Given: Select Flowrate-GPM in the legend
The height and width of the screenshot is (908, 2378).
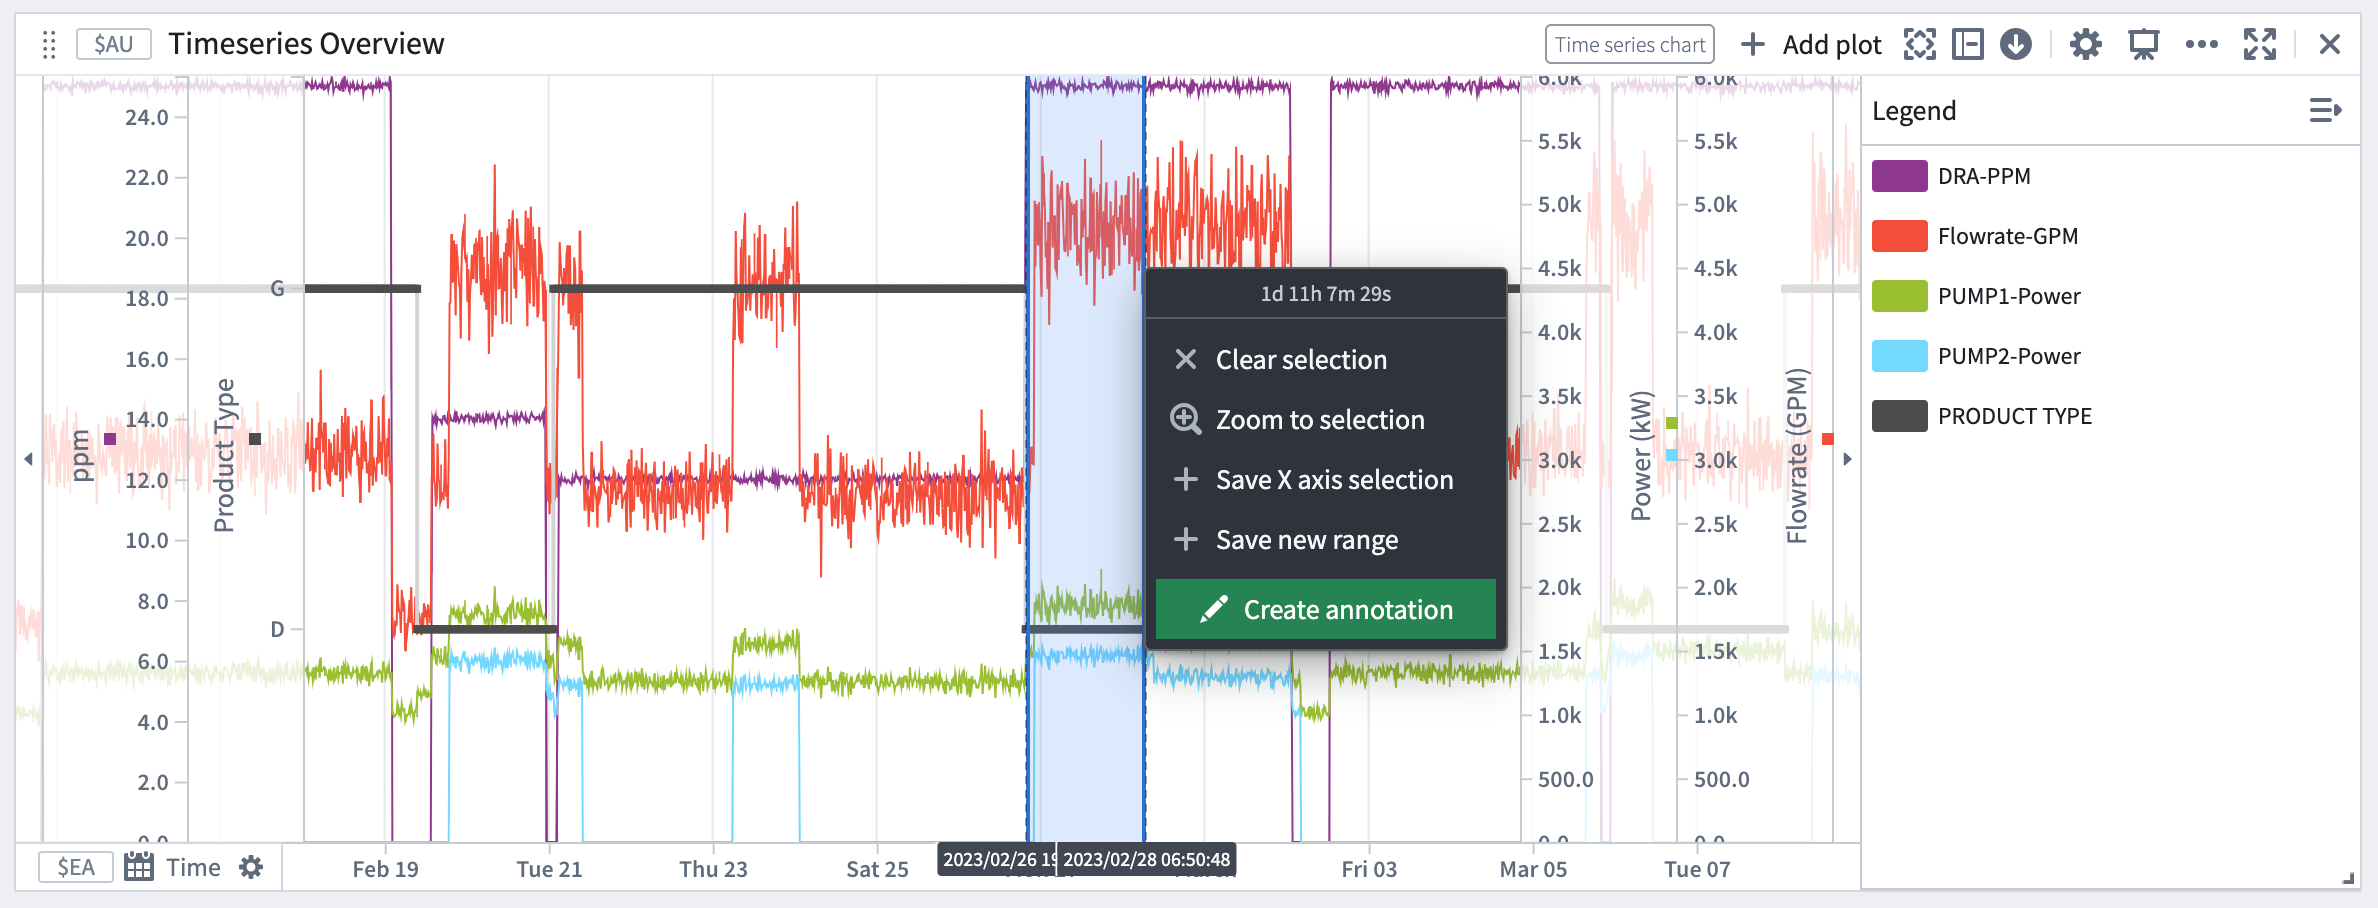Looking at the screenshot, I should tap(2008, 236).
